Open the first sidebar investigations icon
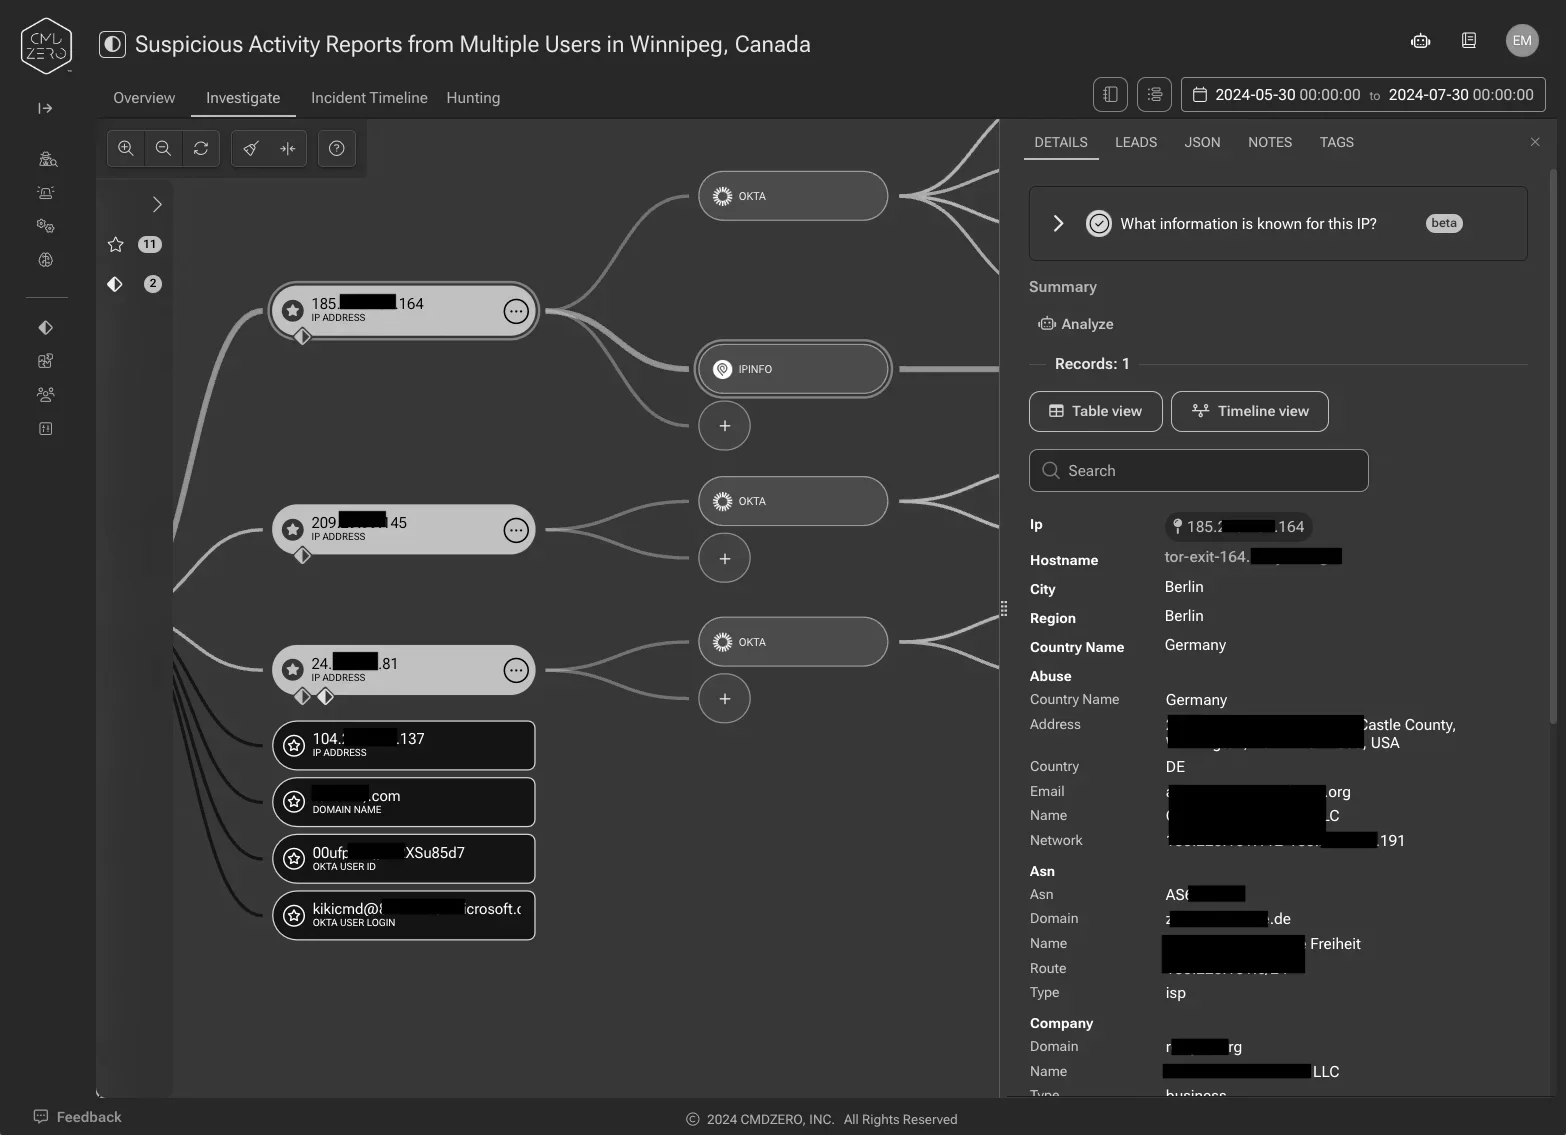The height and width of the screenshot is (1135, 1566). (46, 159)
